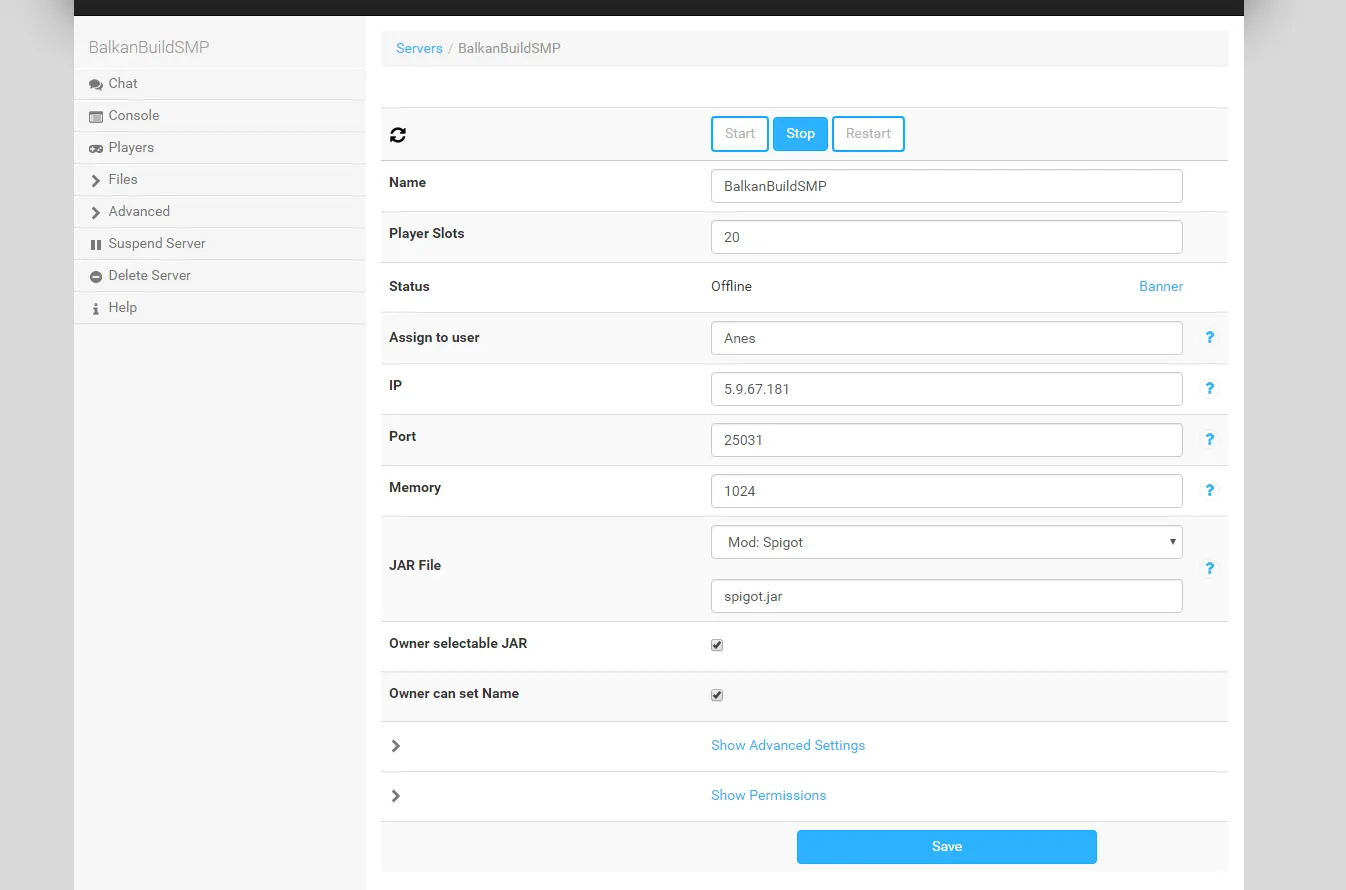Toggle the Owner can set Name checkbox
Viewport: 1346px width, 890px height.
click(717, 695)
